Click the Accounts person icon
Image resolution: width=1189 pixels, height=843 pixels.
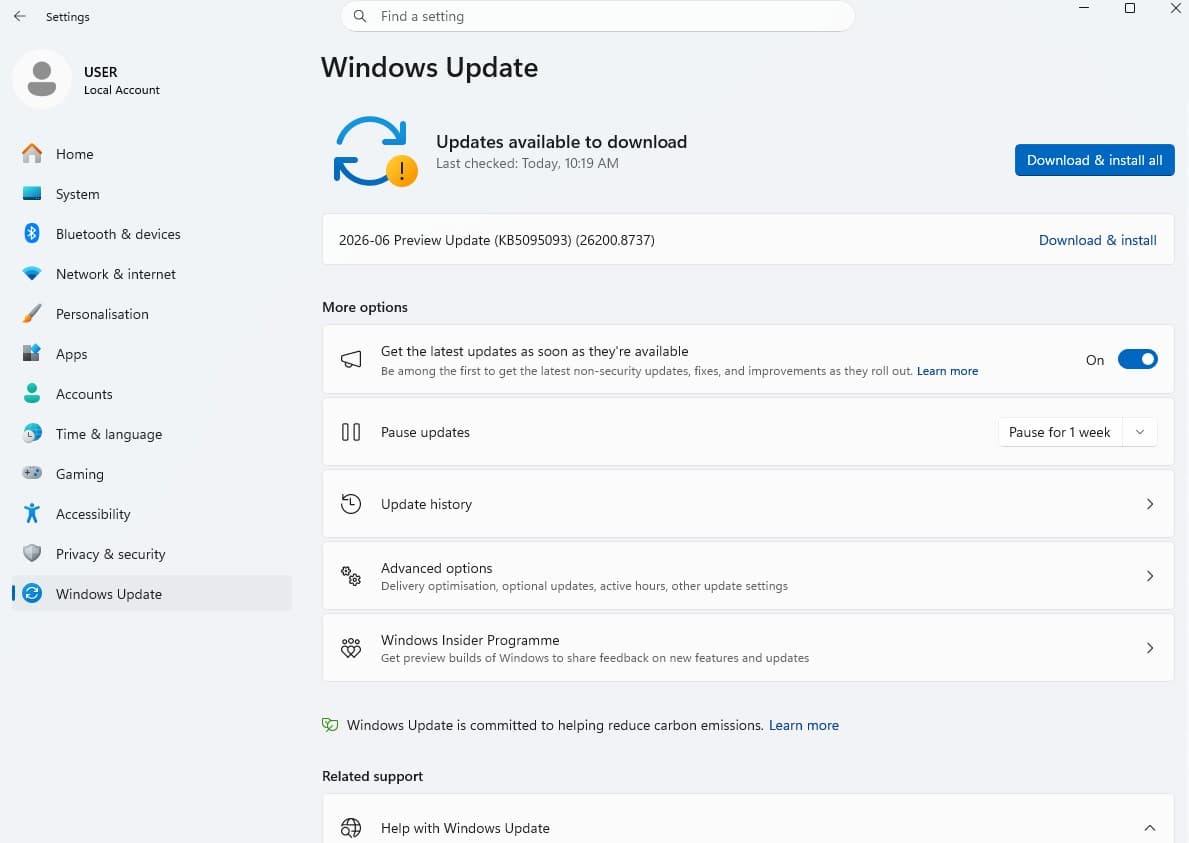point(32,393)
